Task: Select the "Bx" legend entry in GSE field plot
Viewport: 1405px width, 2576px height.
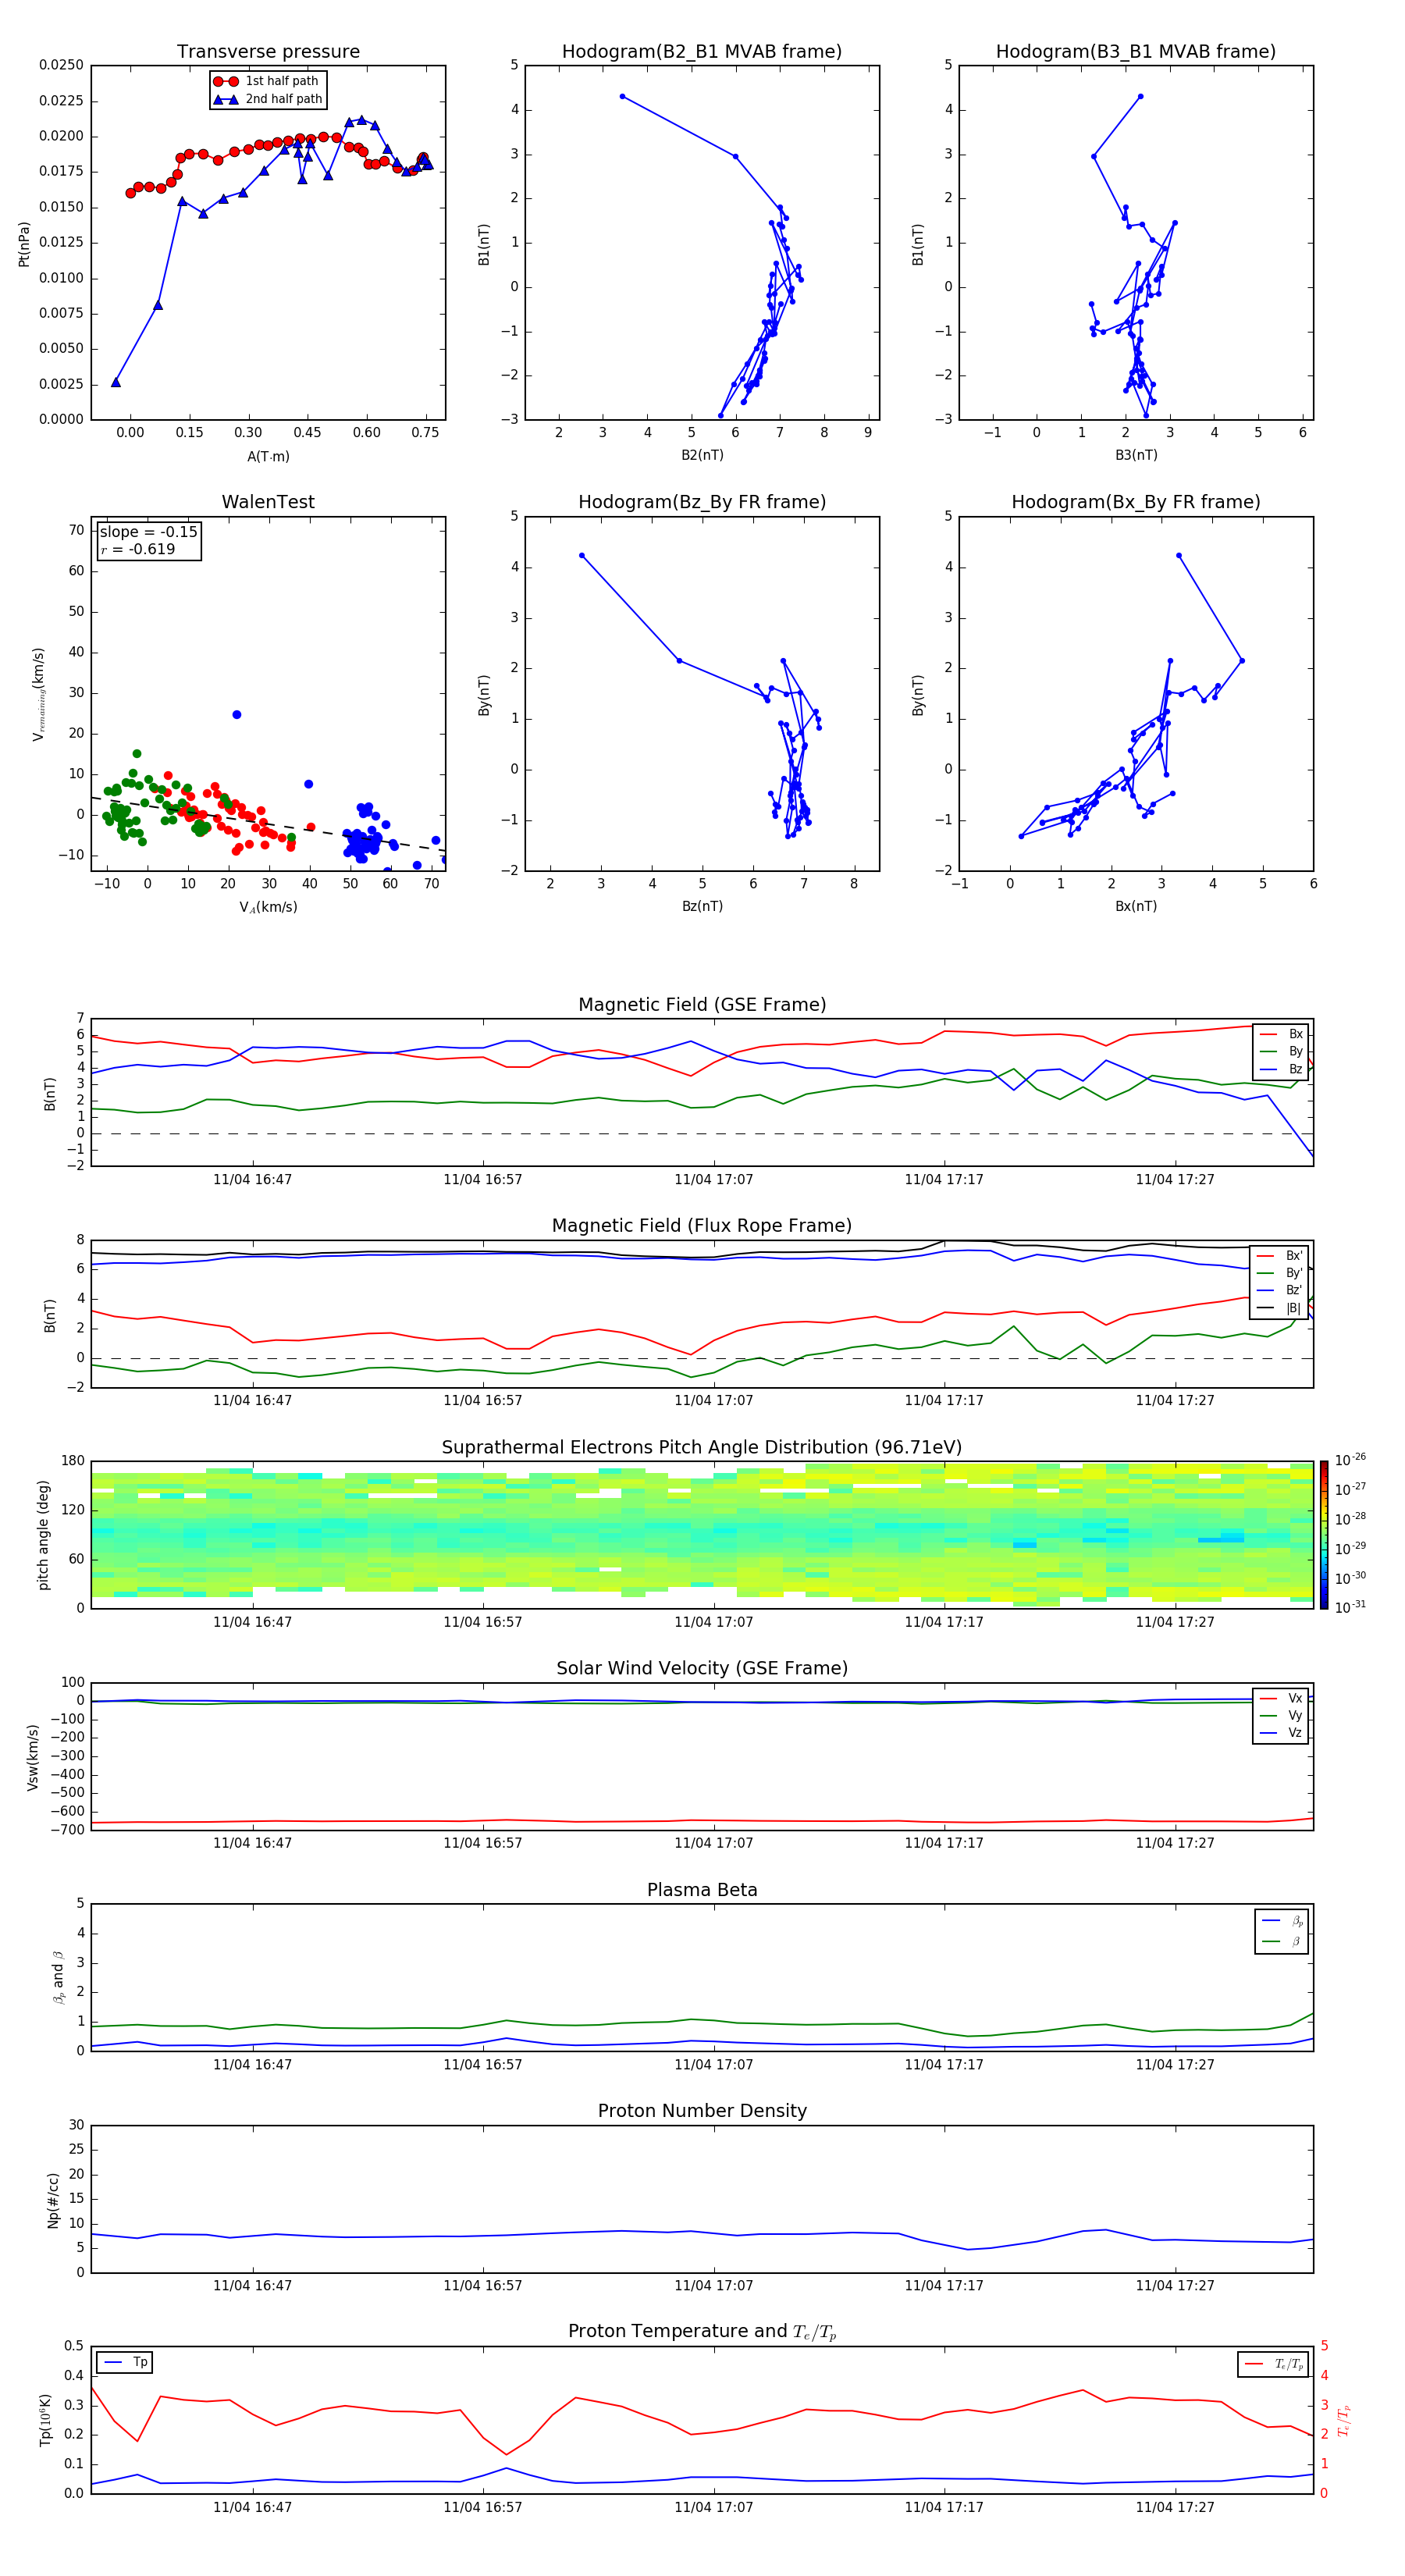Action: (x=1281, y=1035)
